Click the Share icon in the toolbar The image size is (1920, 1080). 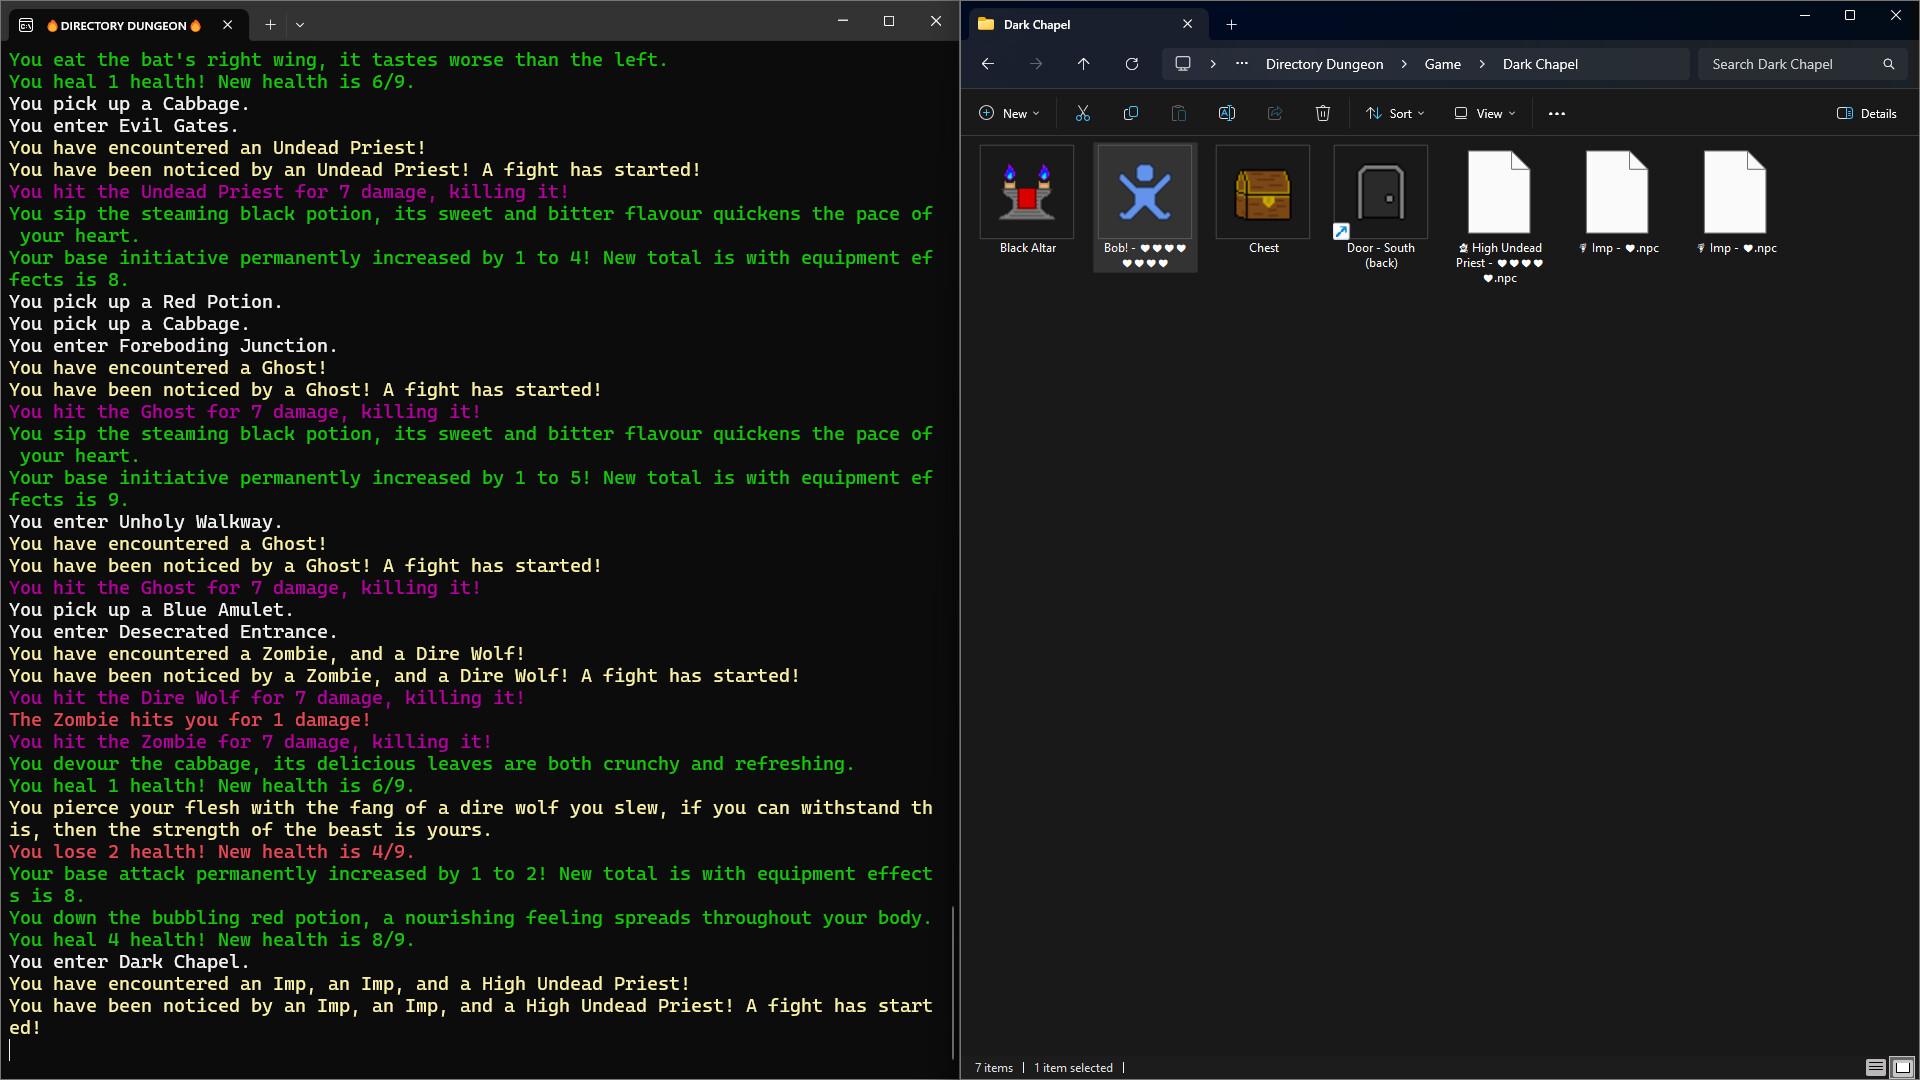(x=1274, y=113)
